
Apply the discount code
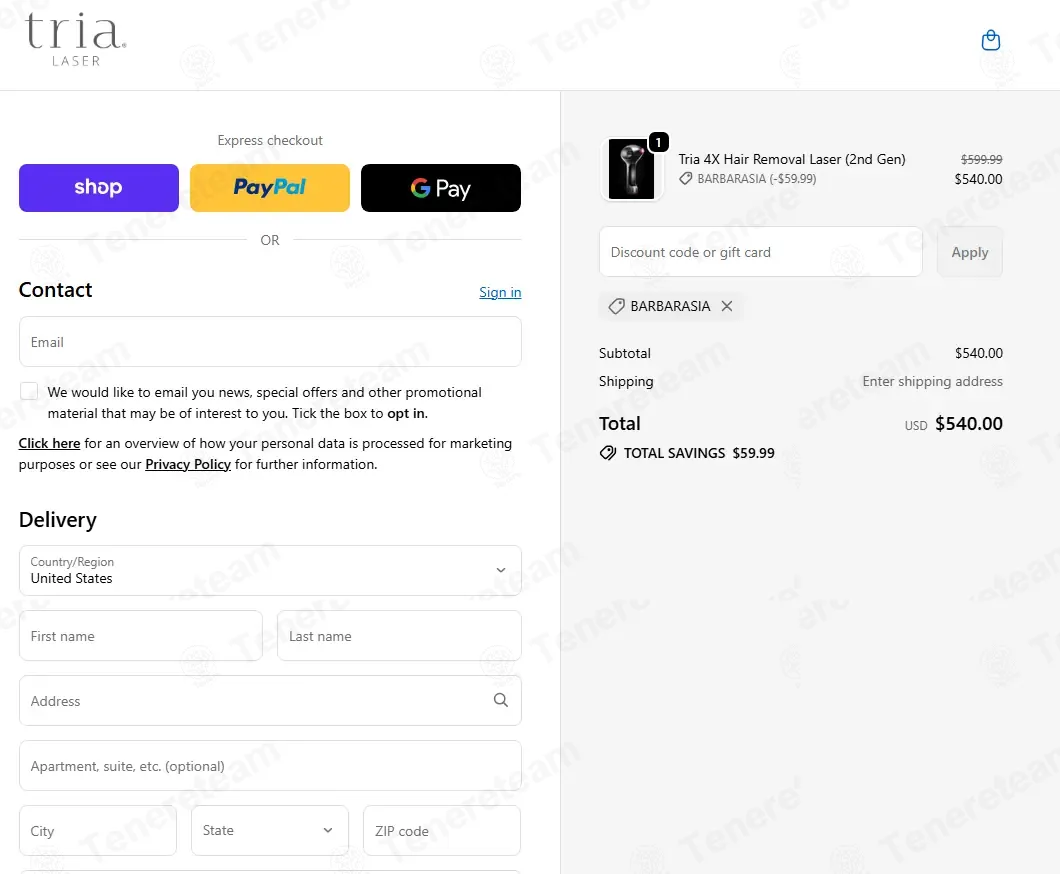[969, 252]
